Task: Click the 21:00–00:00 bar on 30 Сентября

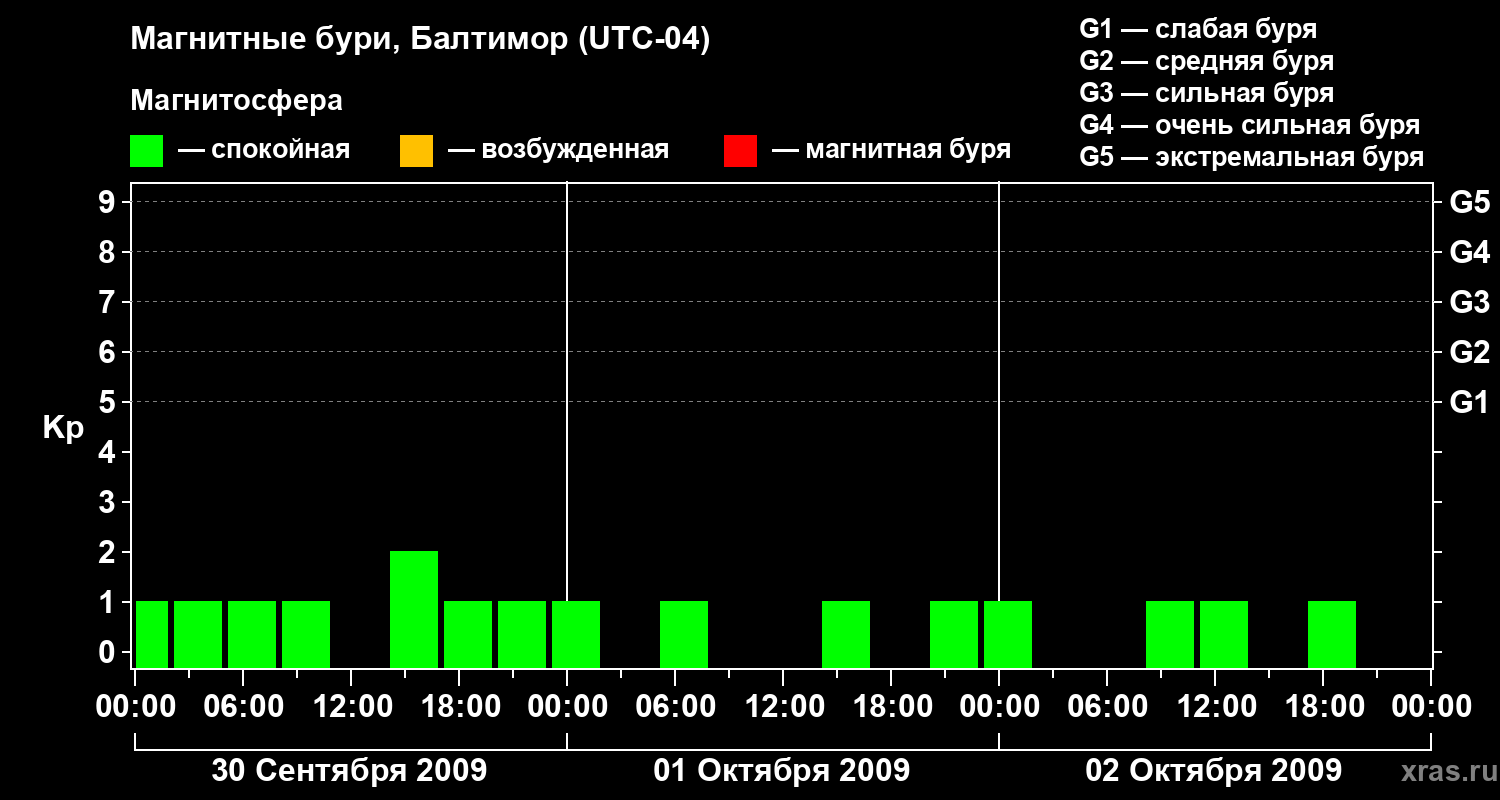Action: coord(522,634)
